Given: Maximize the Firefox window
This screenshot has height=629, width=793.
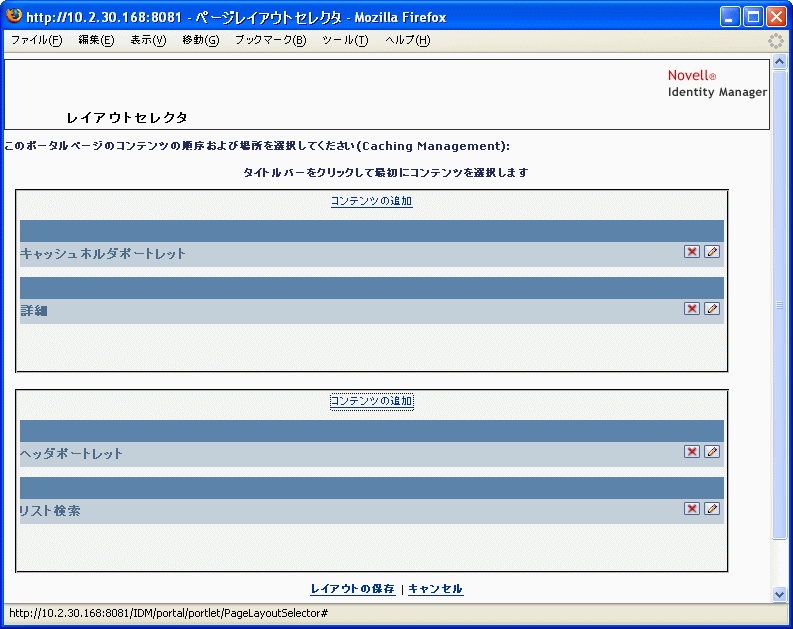Looking at the screenshot, I should (x=753, y=17).
